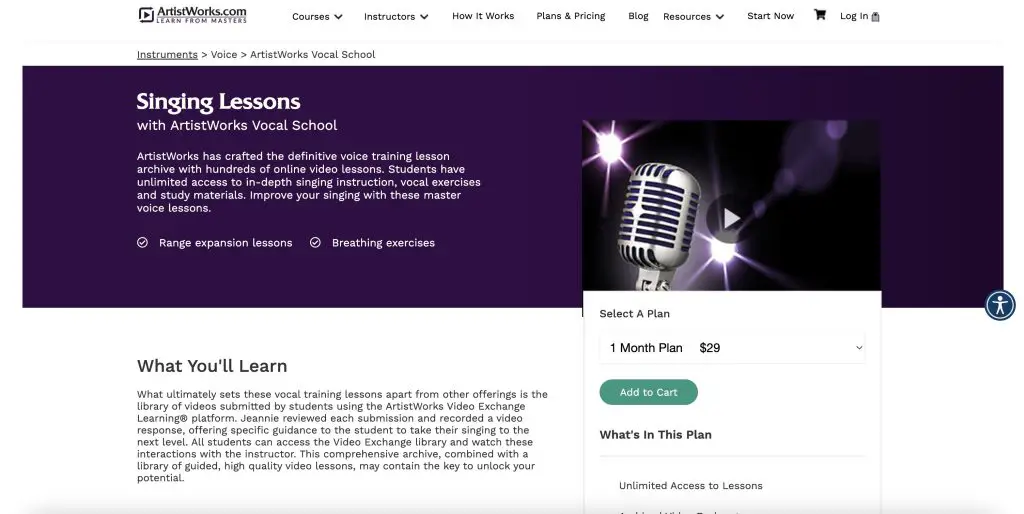The width and height of the screenshot is (1024, 514).
Task: Click the Range expansion lessons checkmark icon
Action: 142,242
